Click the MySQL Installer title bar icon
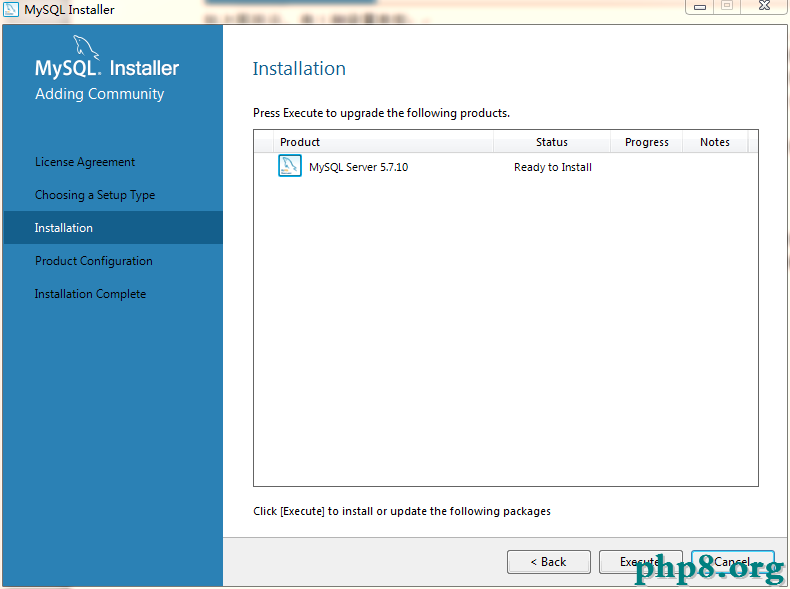 pos(11,9)
